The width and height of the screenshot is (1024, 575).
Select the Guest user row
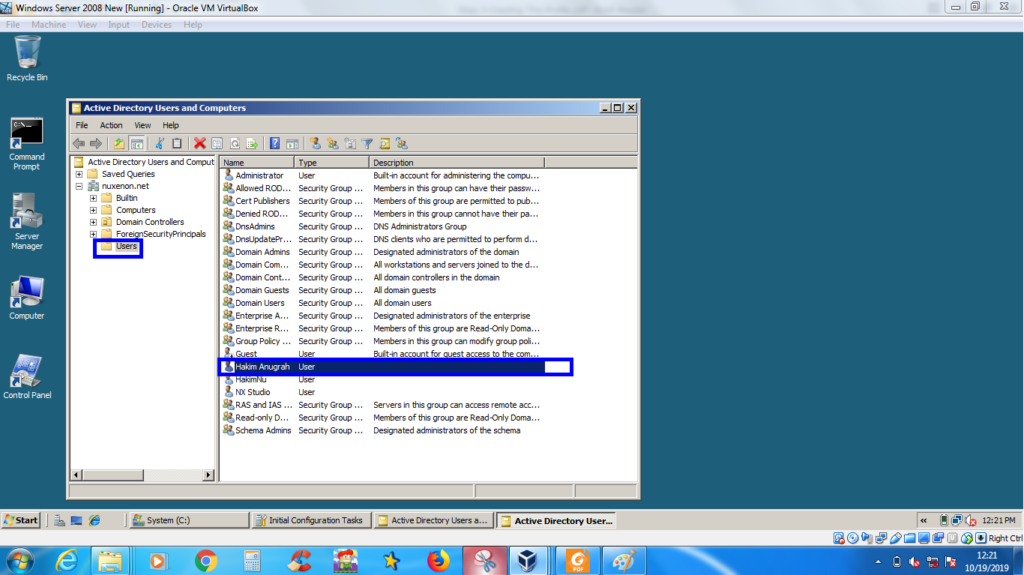(x=384, y=354)
